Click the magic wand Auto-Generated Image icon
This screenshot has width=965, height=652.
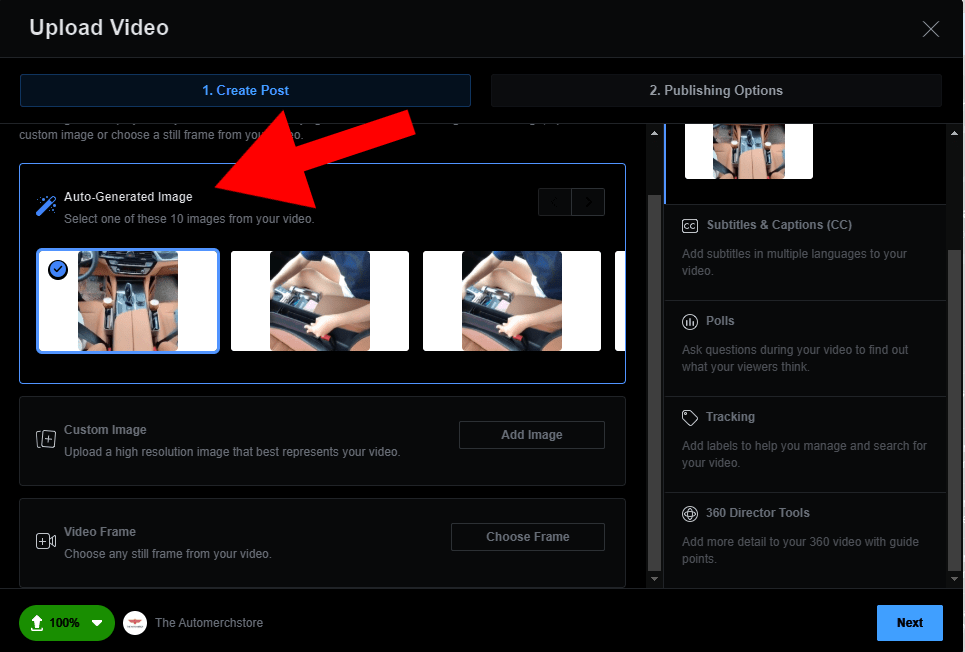[46, 206]
